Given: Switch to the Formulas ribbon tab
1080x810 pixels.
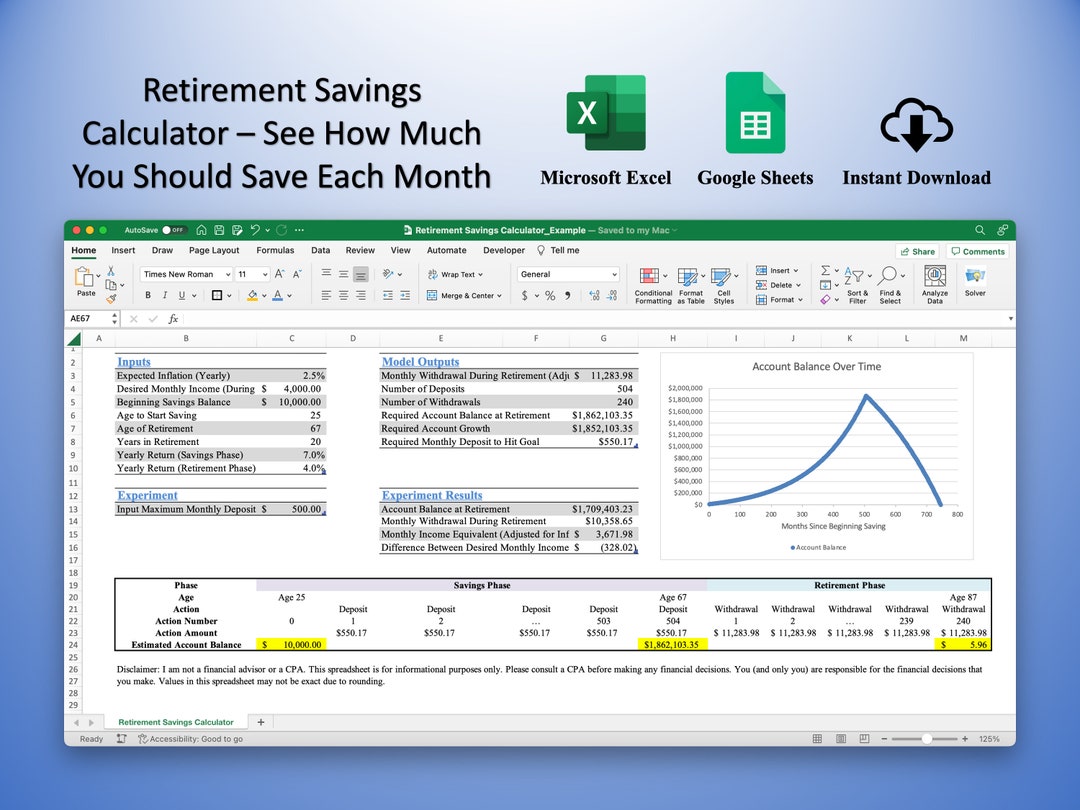Looking at the screenshot, I should pos(276,250).
